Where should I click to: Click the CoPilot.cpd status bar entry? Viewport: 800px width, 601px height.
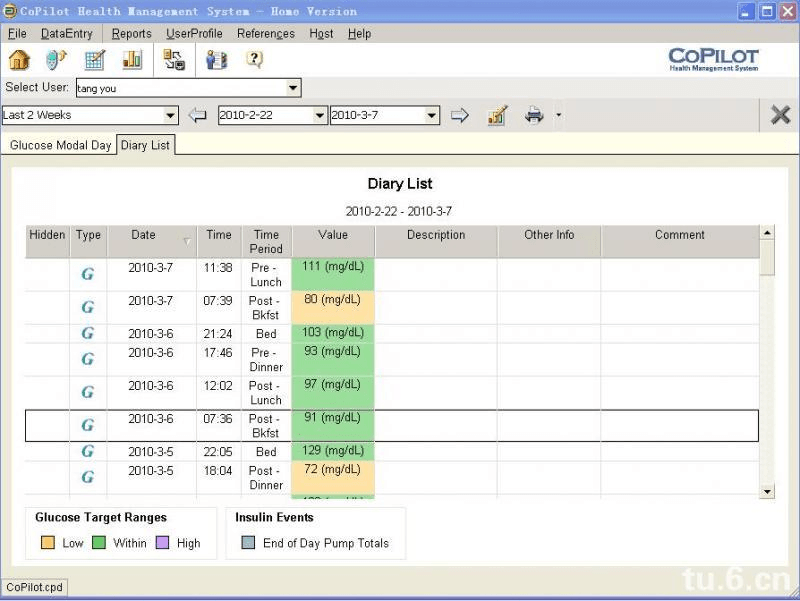(x=34, y=587)
